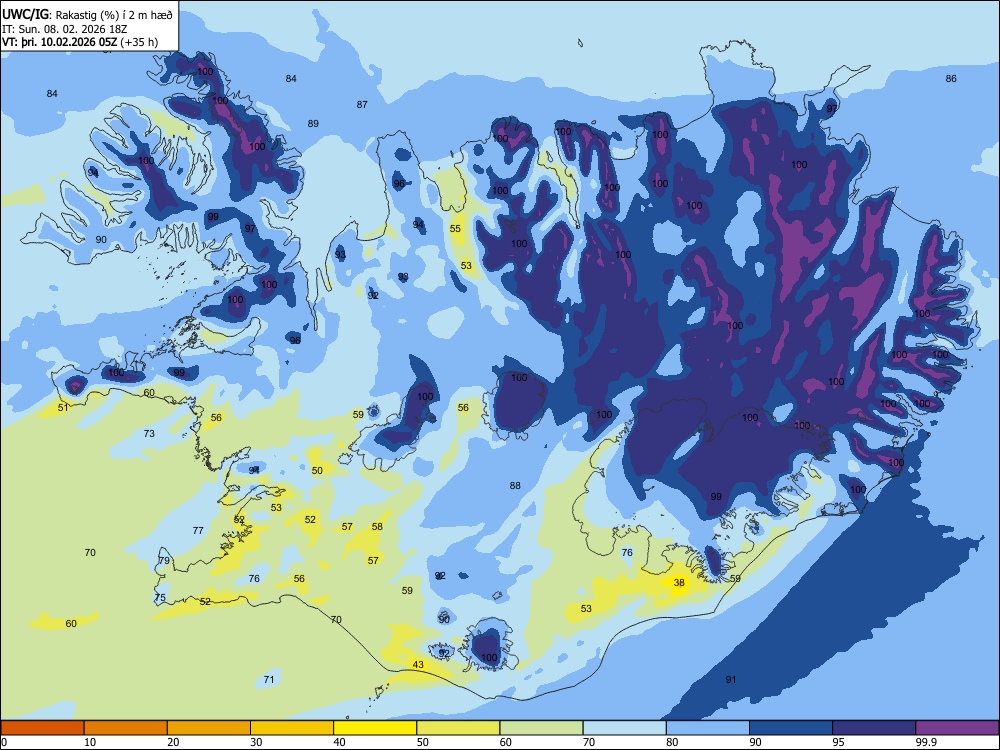The width and height of the screenshot is (1000, 750).
Task: Click the legend label '95'
Action: 839,742
